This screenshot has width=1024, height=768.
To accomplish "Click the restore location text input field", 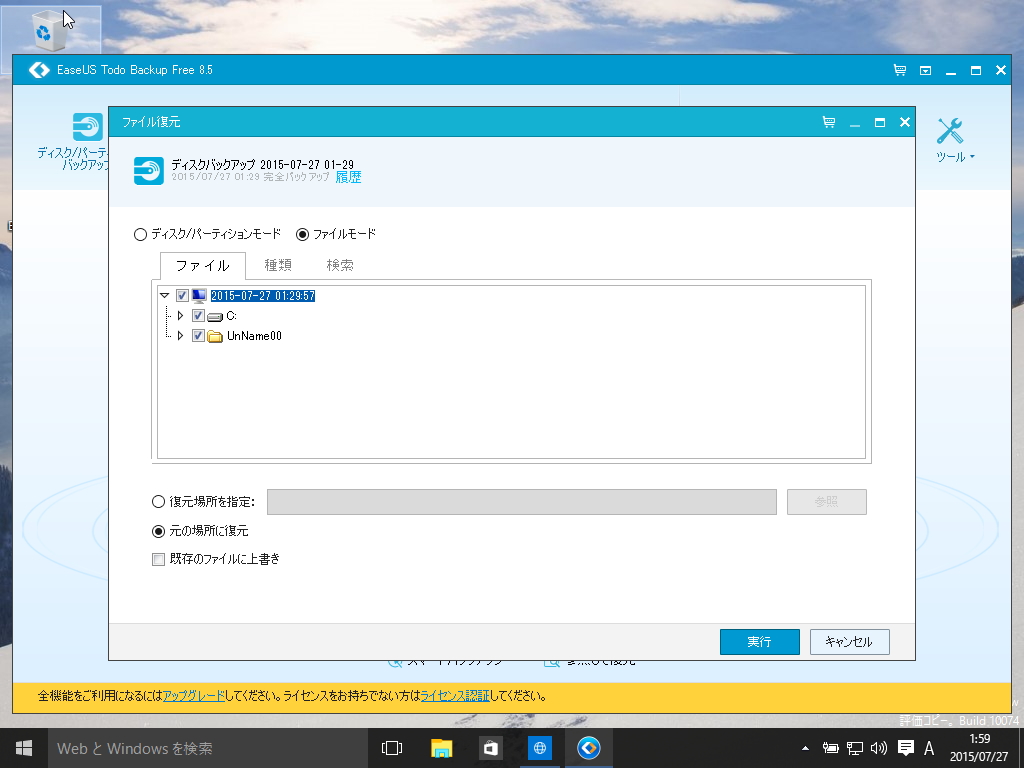I will coord(520,501).
